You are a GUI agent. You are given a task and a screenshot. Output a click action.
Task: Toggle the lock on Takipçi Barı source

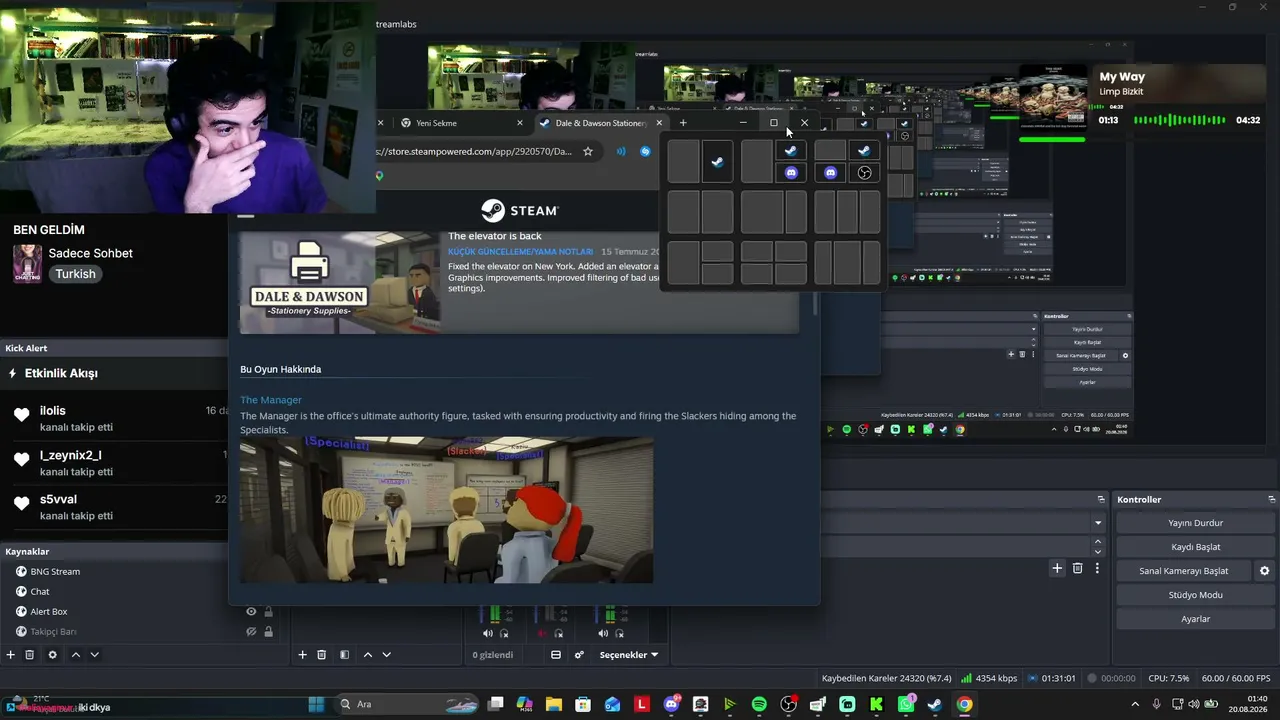click(269, 632)
